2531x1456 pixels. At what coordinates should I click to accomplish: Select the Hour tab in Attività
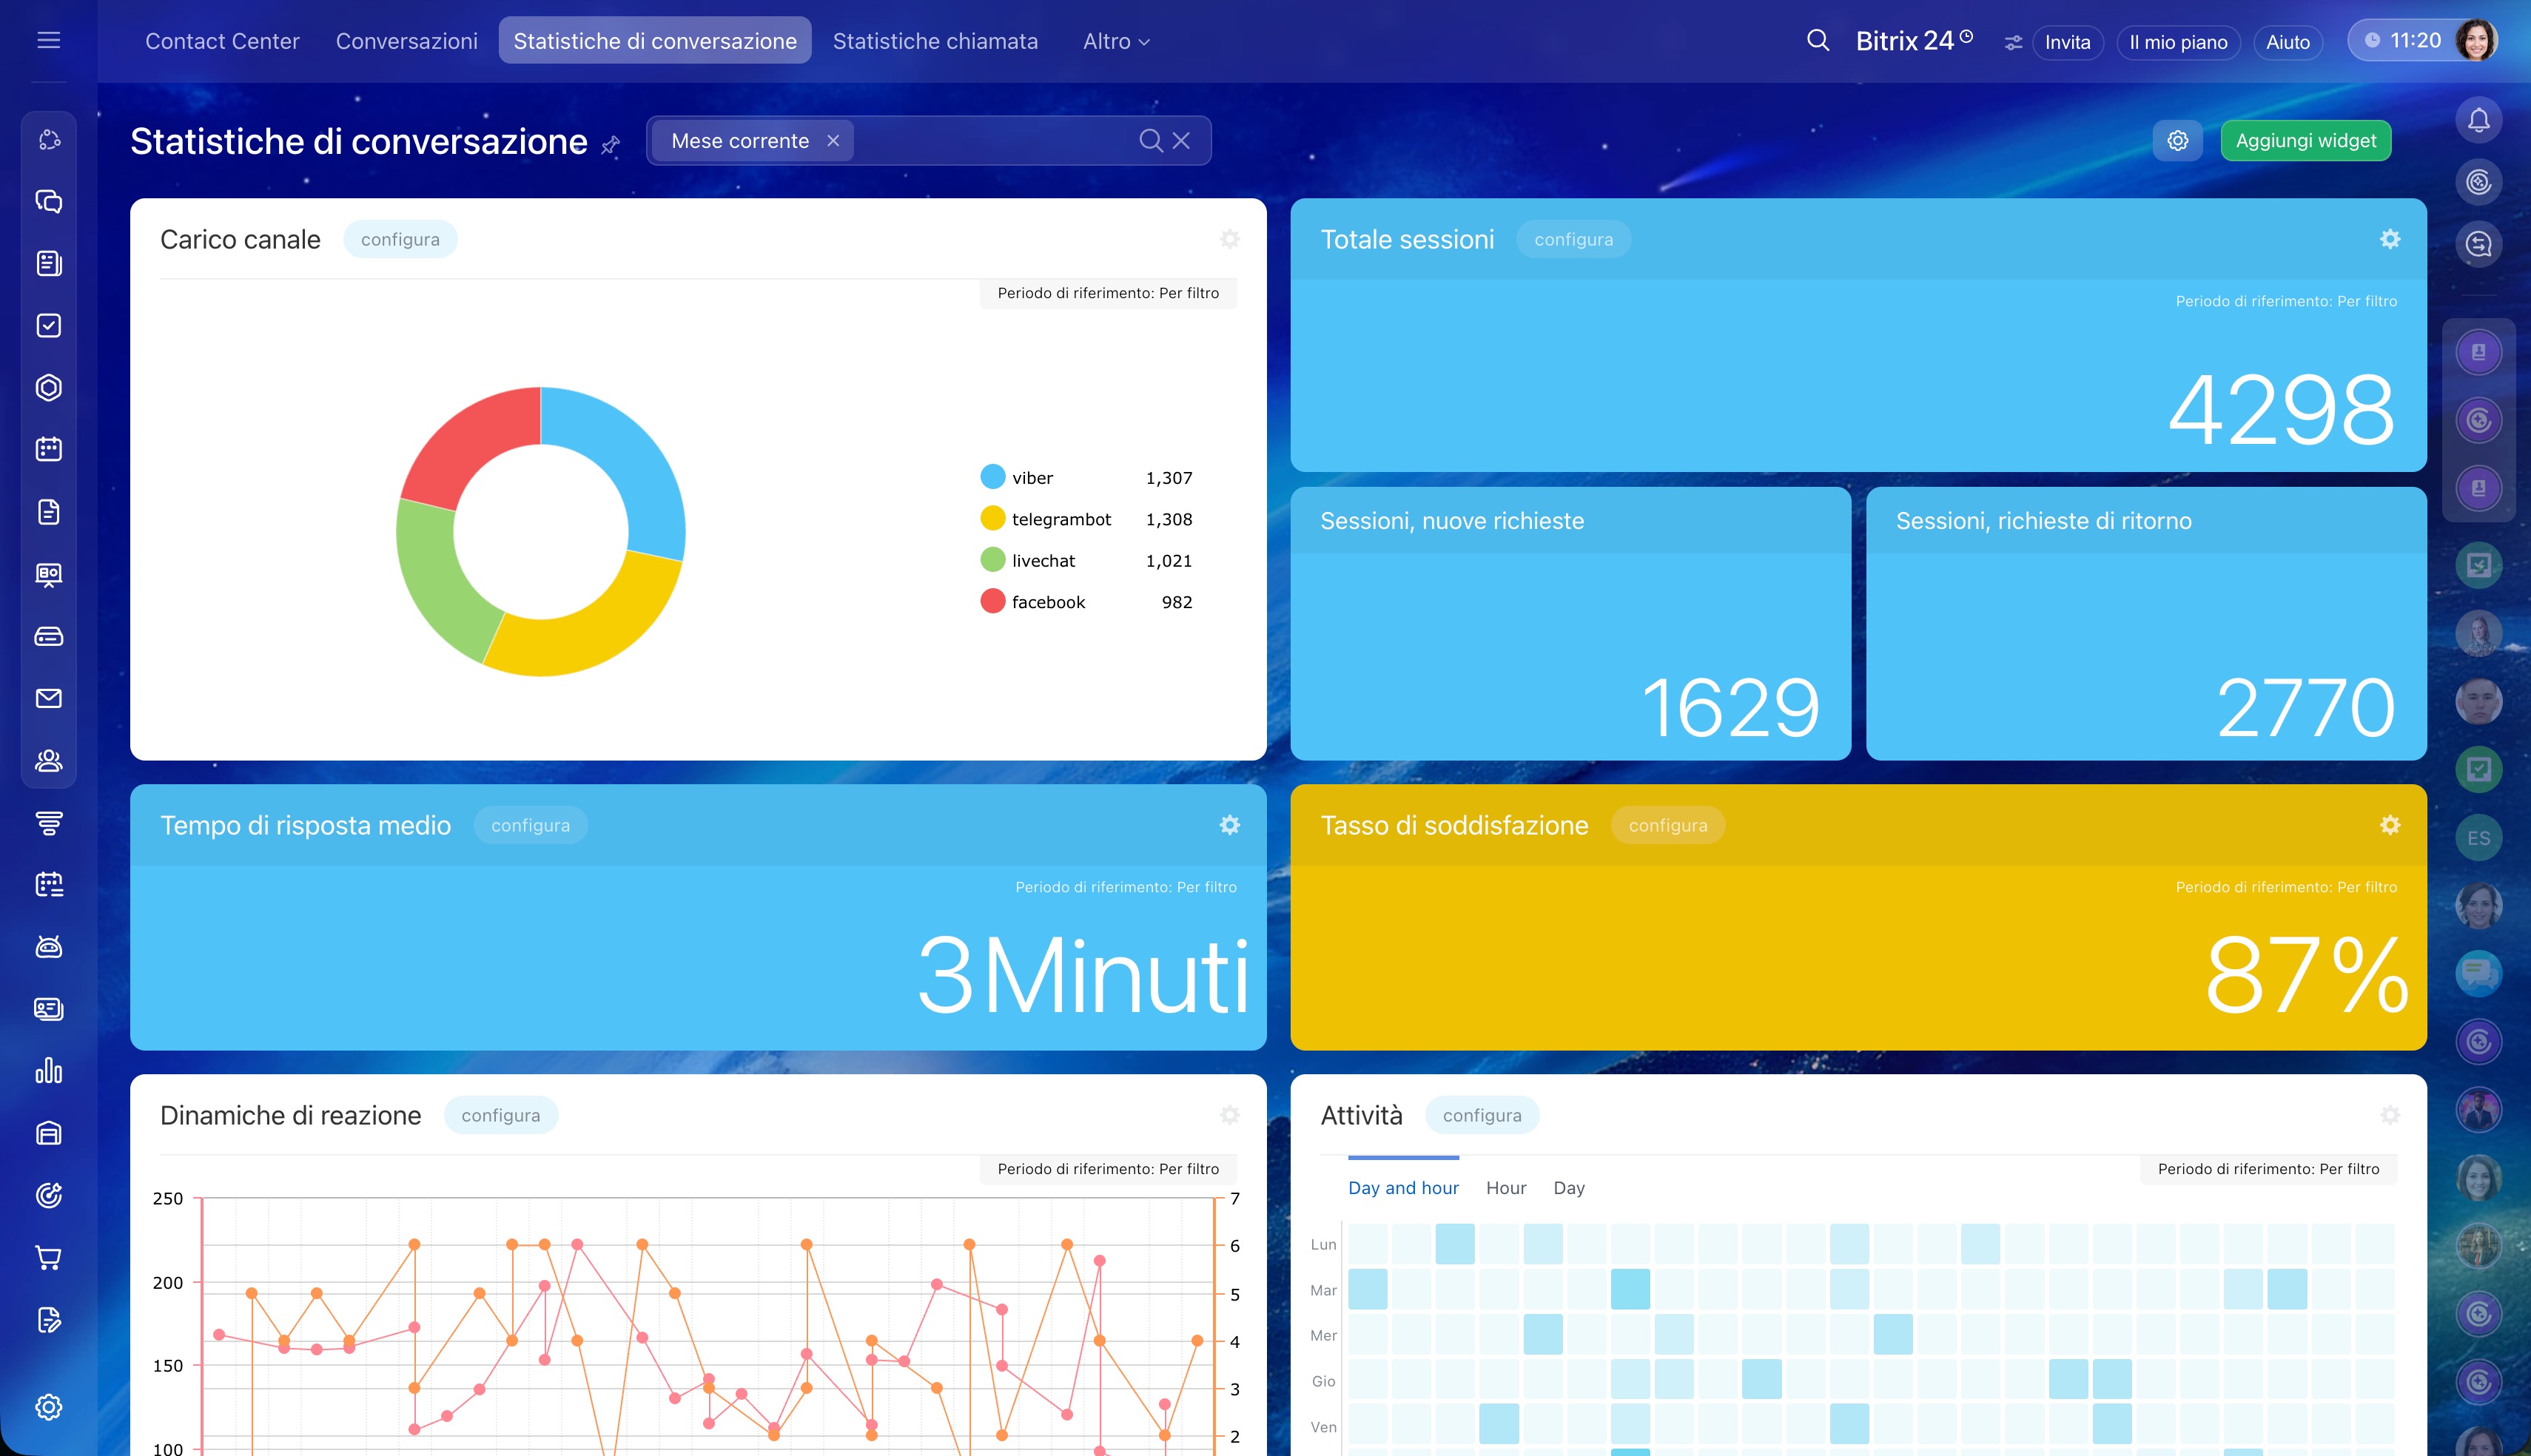[x=1505, y=1188]
